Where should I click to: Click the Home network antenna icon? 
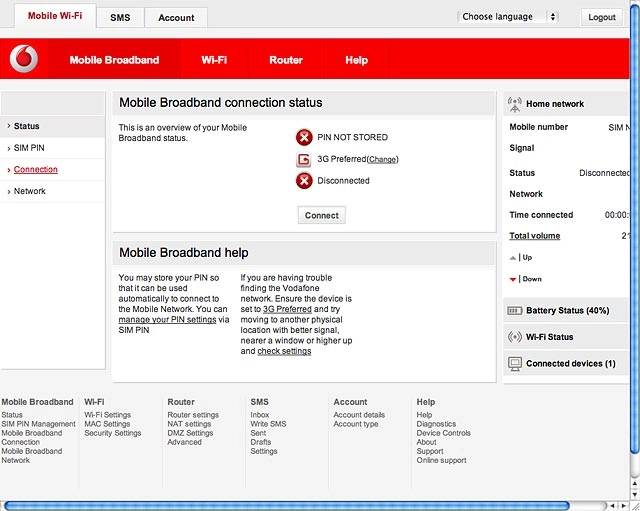click(x=515, y=104)
